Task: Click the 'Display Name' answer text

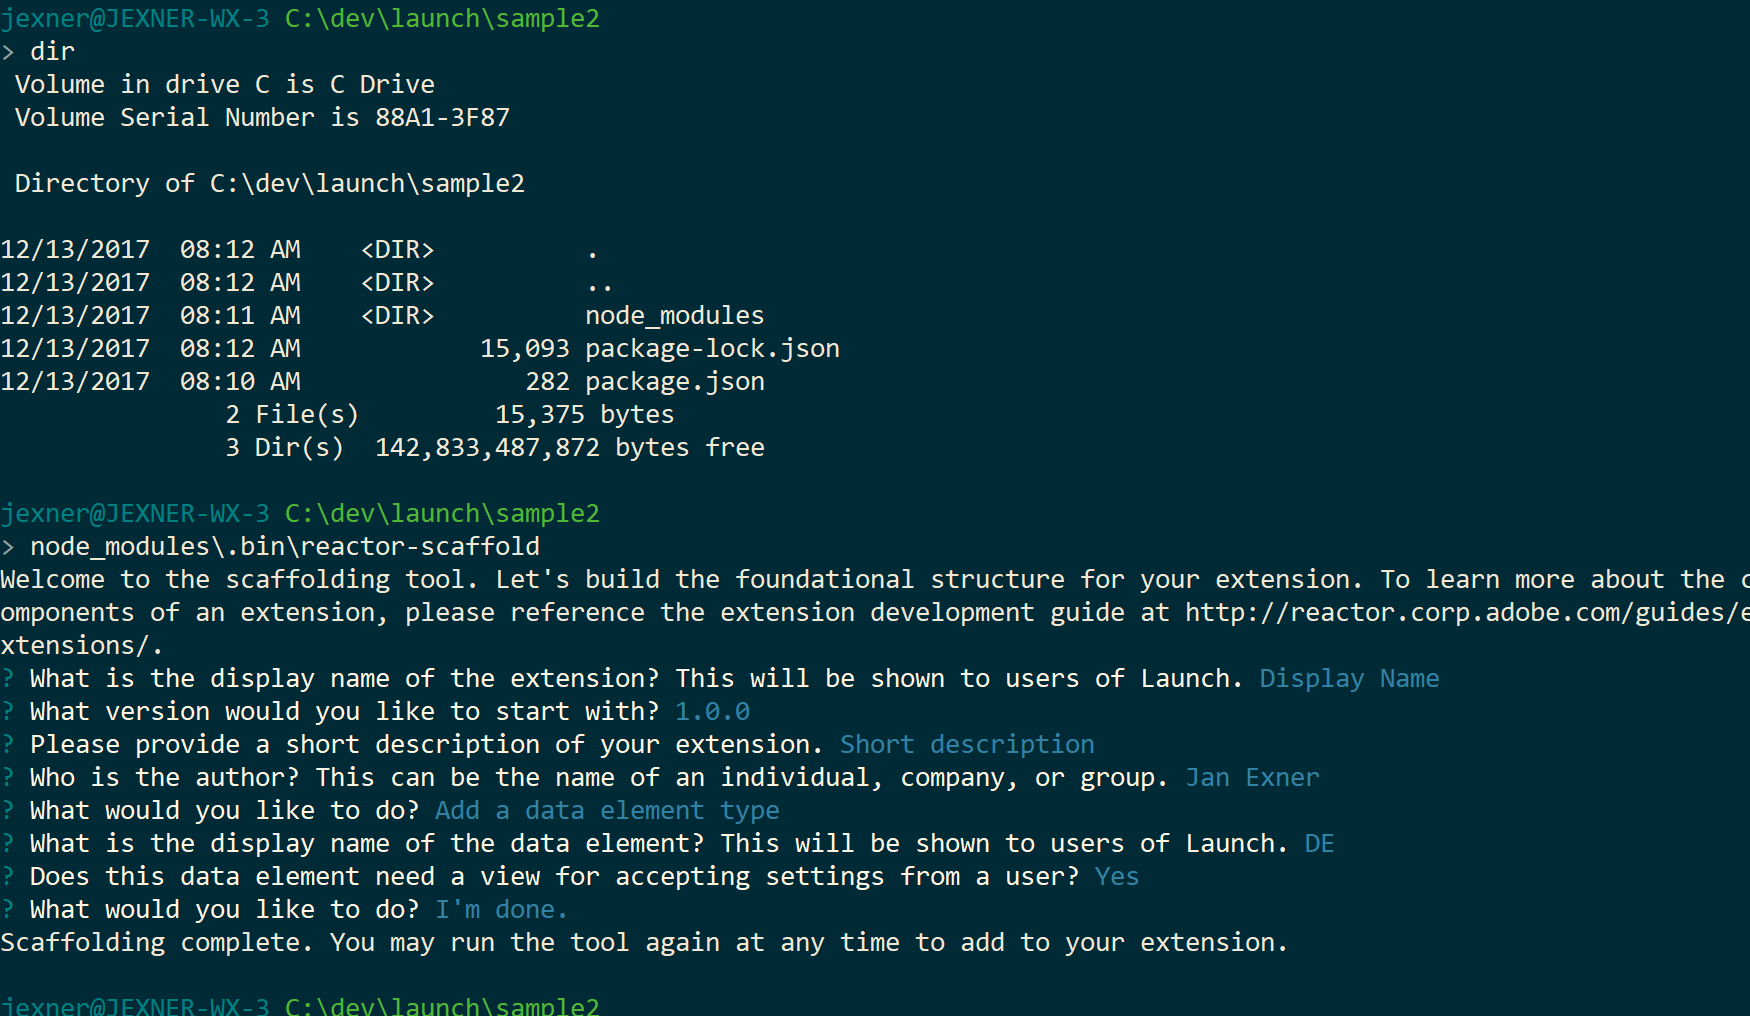Action: (1348, 678)
